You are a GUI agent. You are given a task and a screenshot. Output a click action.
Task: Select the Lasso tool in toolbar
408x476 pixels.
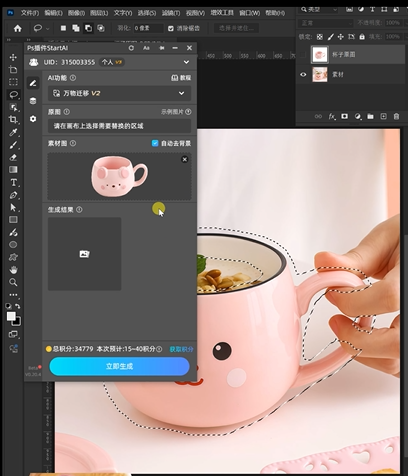point(13,95)
